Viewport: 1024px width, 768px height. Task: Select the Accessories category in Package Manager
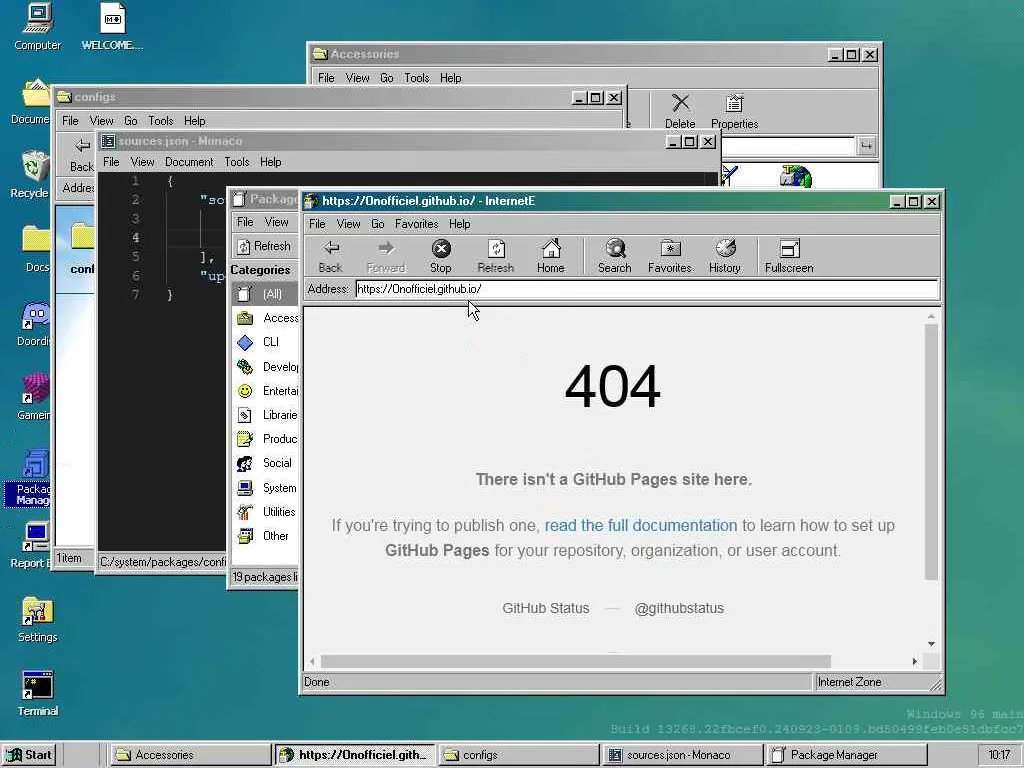pyautogui.click(x=265, y=318)
